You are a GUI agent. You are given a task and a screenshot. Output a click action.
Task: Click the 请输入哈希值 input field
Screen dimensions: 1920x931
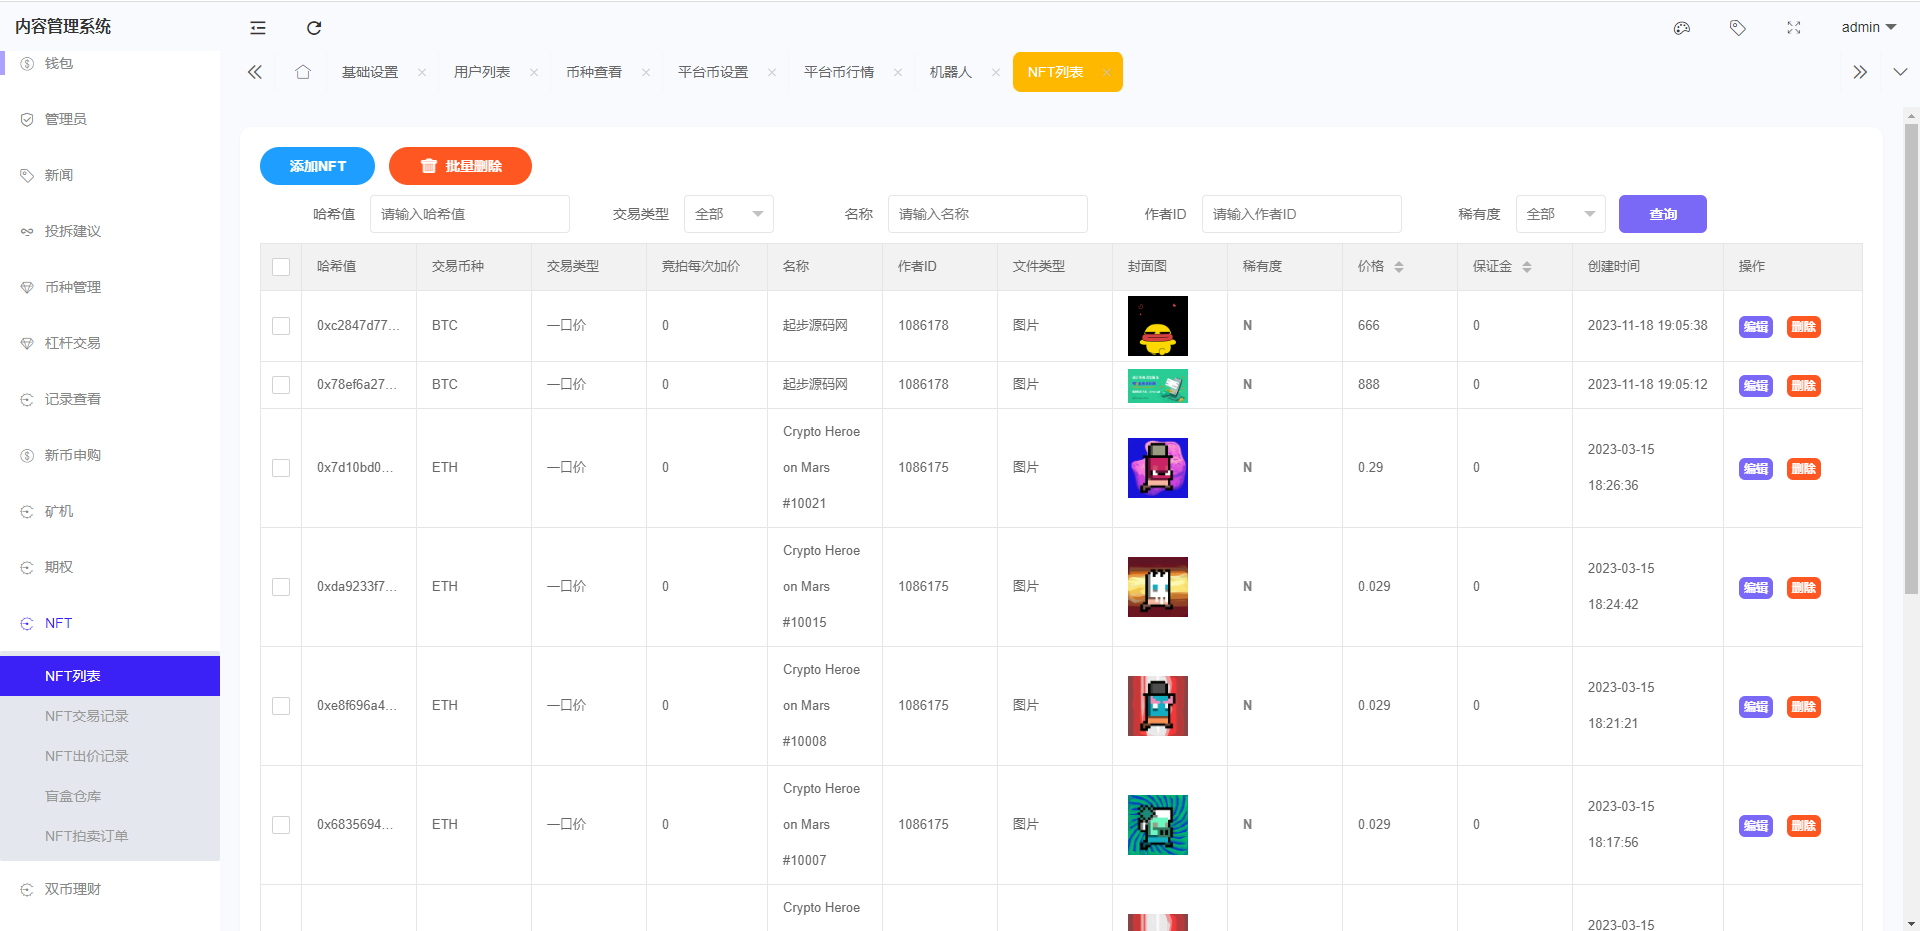pos(469,214)
